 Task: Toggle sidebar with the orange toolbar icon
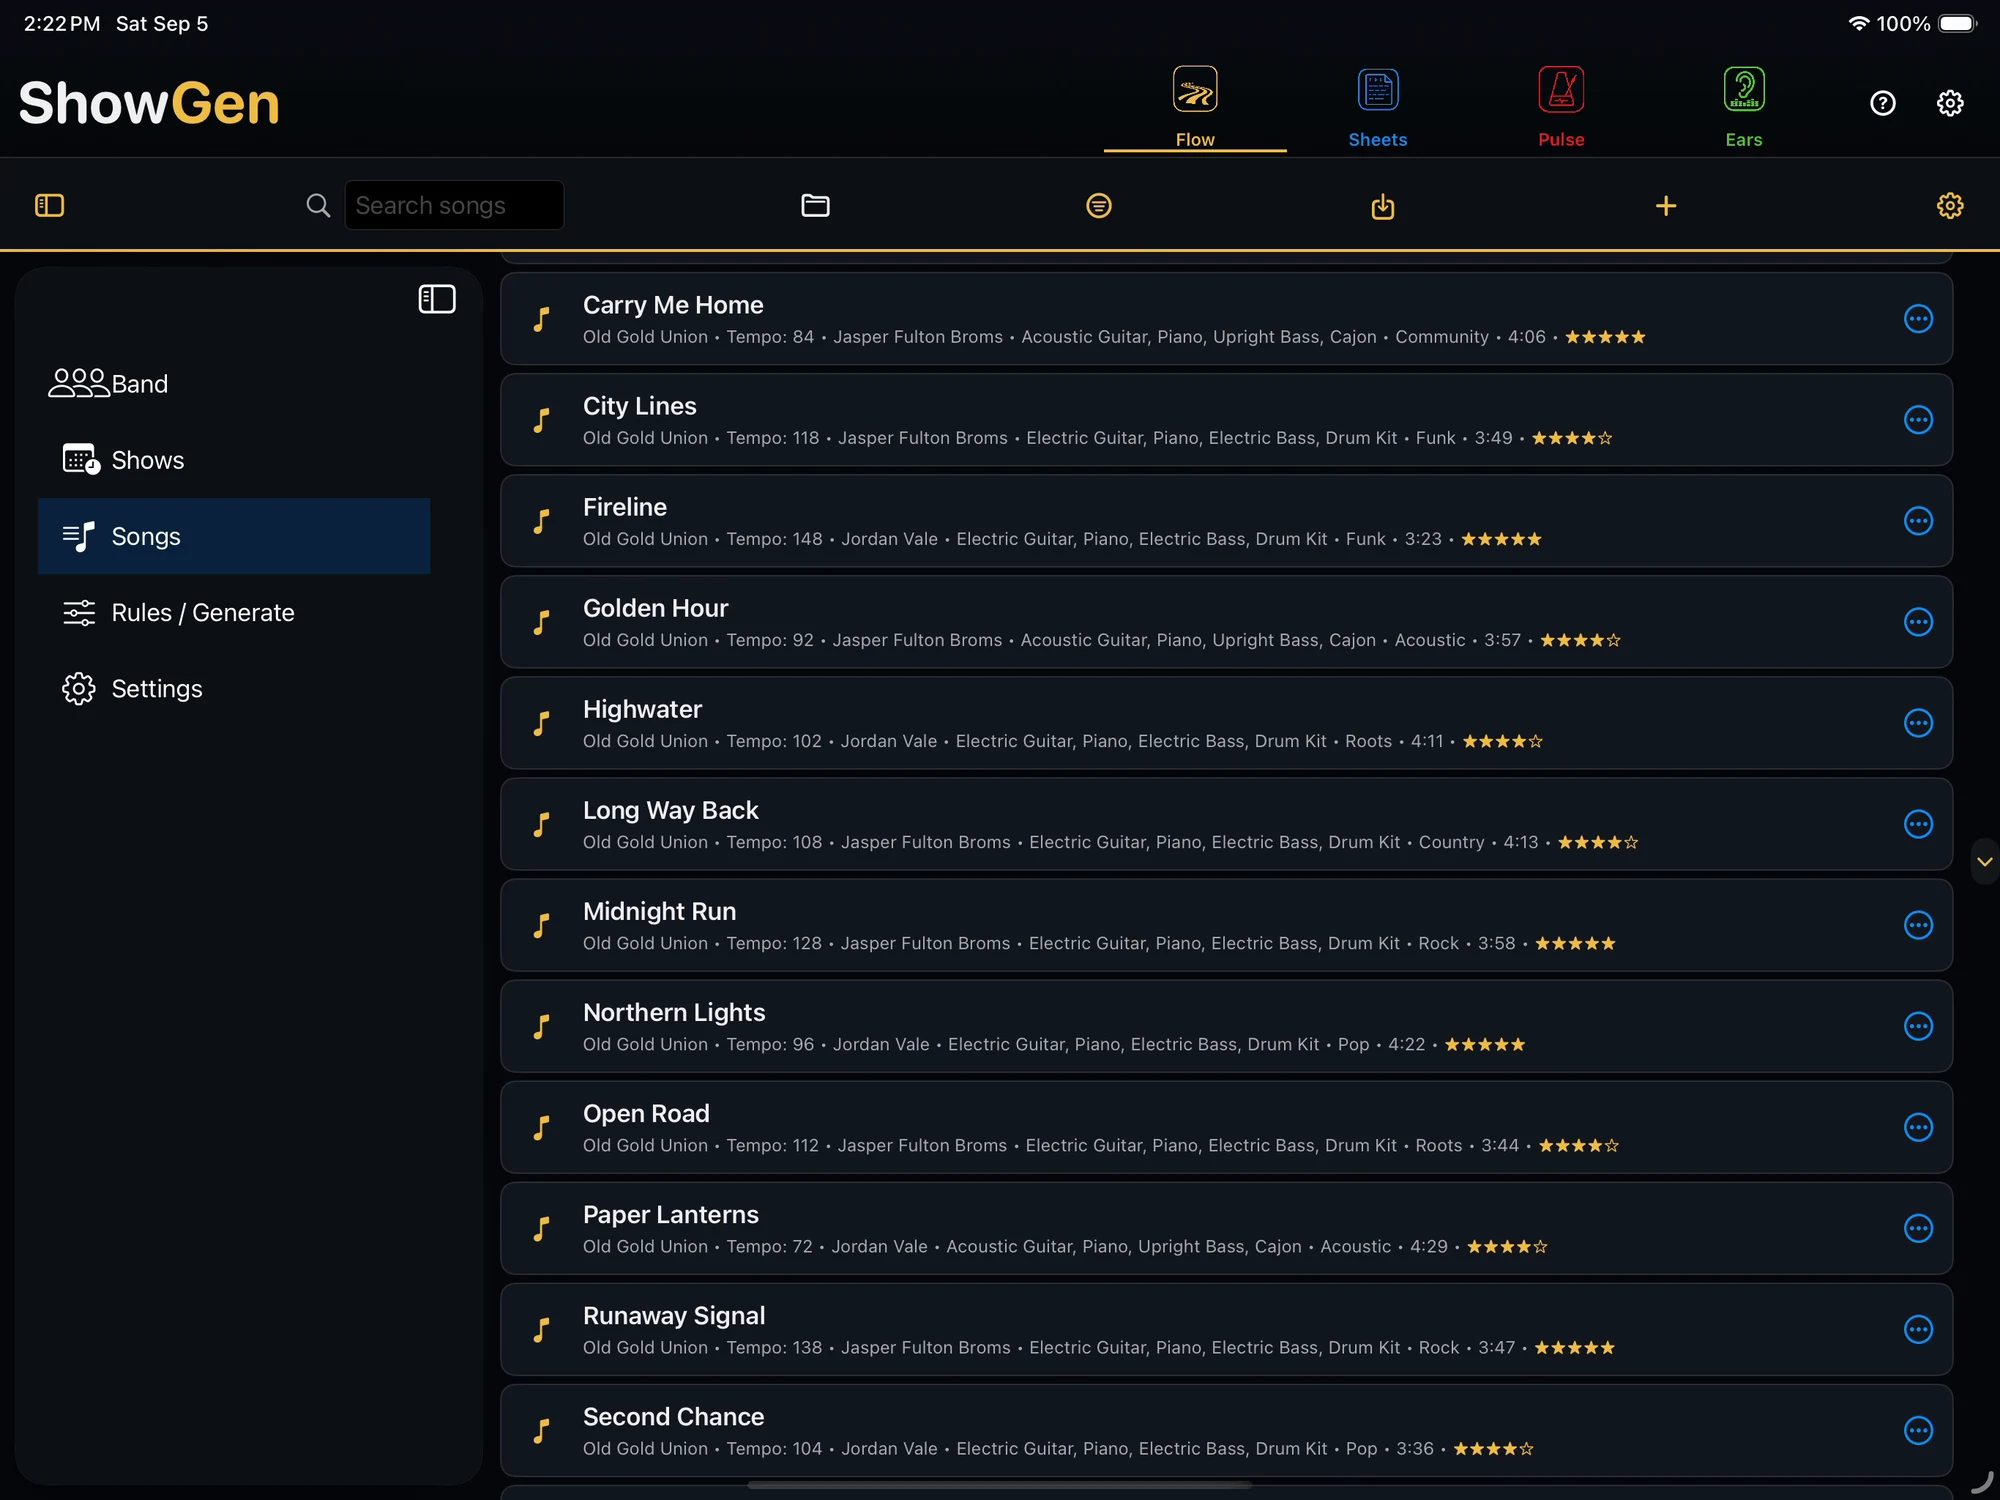[x=49, y=205]
